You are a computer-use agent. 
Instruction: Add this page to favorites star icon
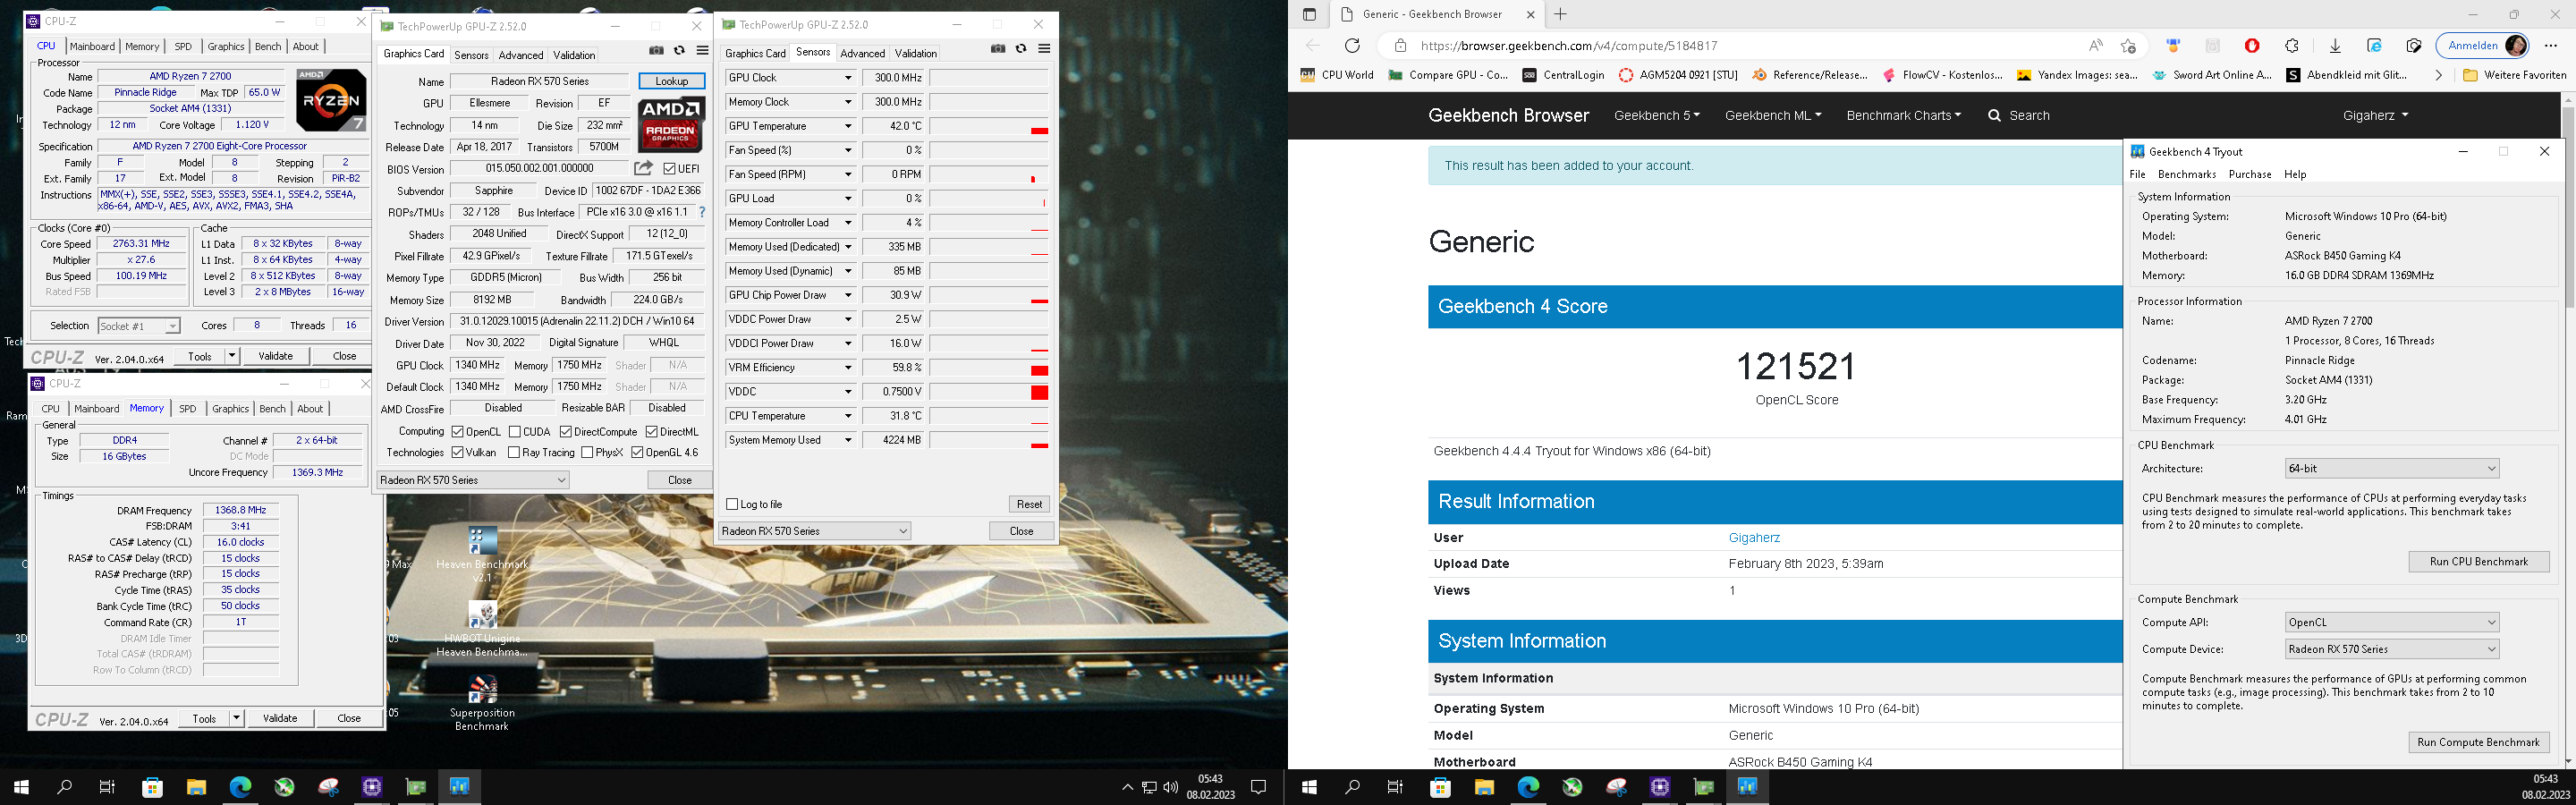coord(2128,45)
